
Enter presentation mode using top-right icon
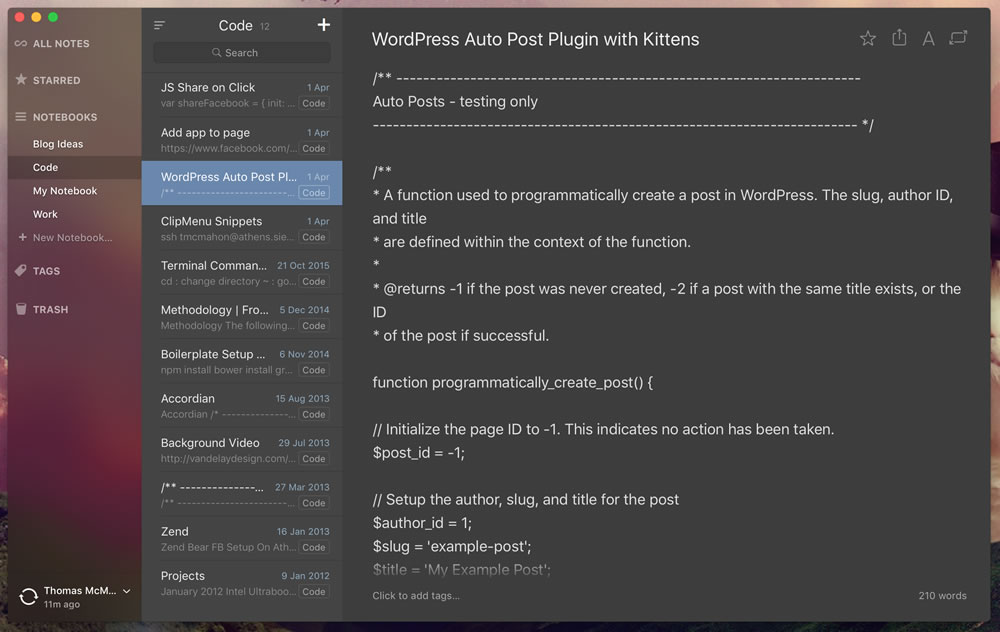point(958,38)
